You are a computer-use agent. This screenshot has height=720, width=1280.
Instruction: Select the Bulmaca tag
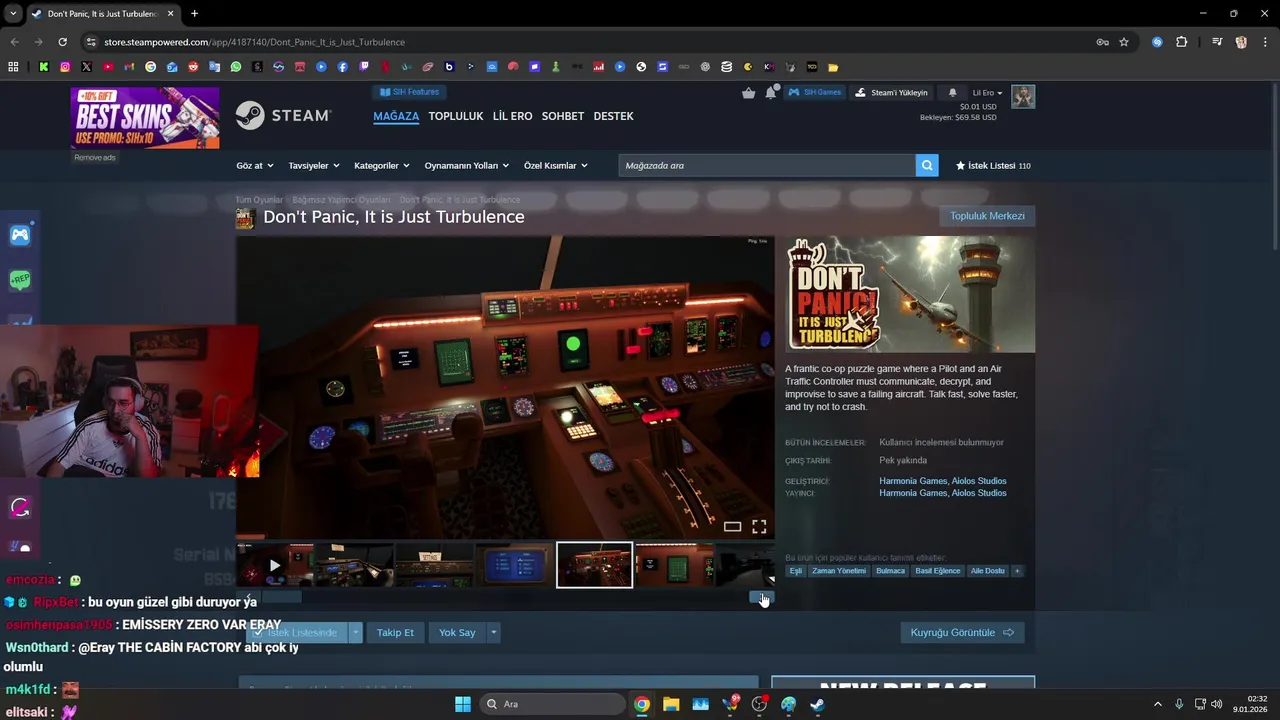[x=890, y=571]
